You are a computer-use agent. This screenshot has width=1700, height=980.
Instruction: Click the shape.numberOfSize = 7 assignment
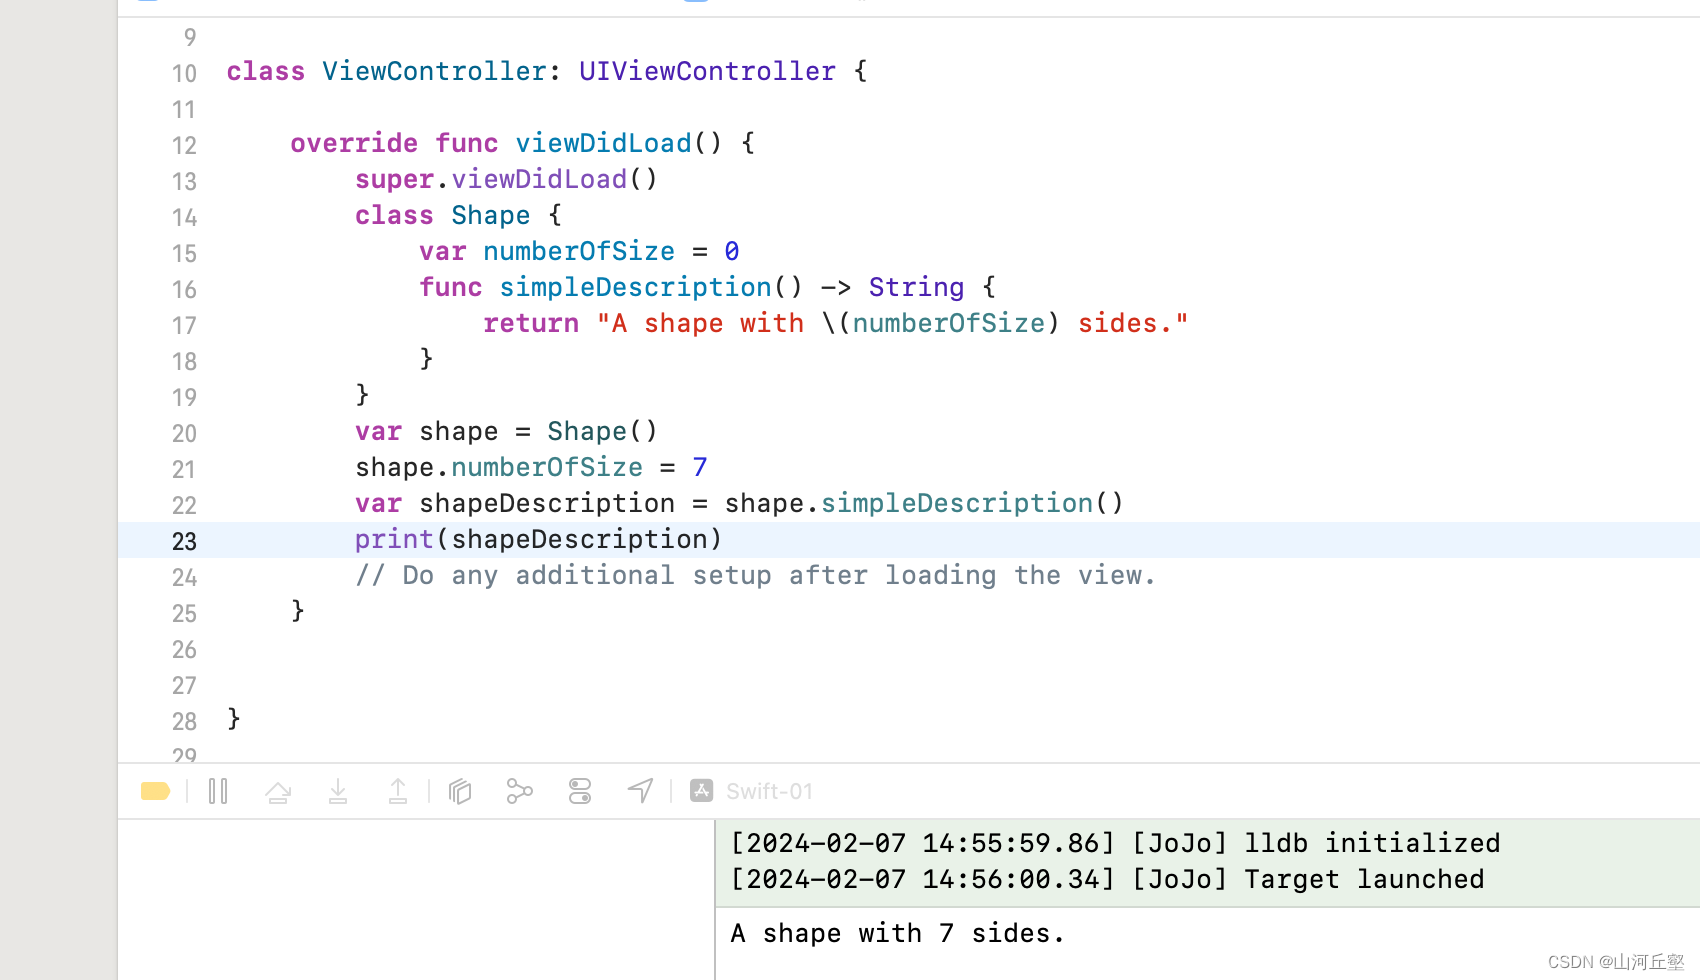click(x=531, y=467)
